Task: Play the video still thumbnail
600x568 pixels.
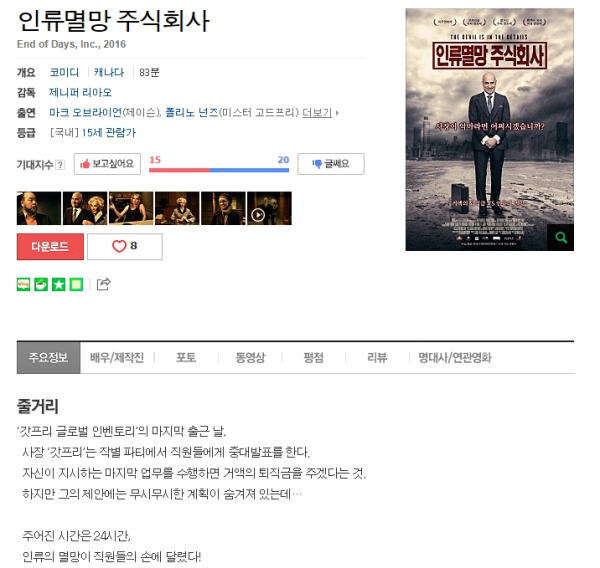Action: (x=269, y=208)
